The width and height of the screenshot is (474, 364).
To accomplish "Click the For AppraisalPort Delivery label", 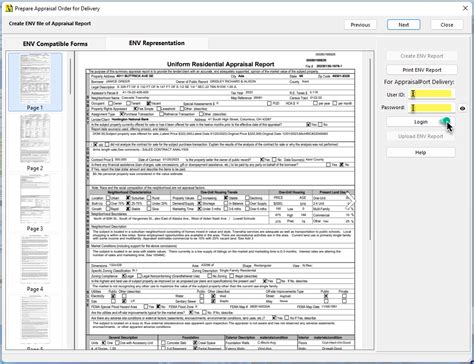I will tap(419, 82).
